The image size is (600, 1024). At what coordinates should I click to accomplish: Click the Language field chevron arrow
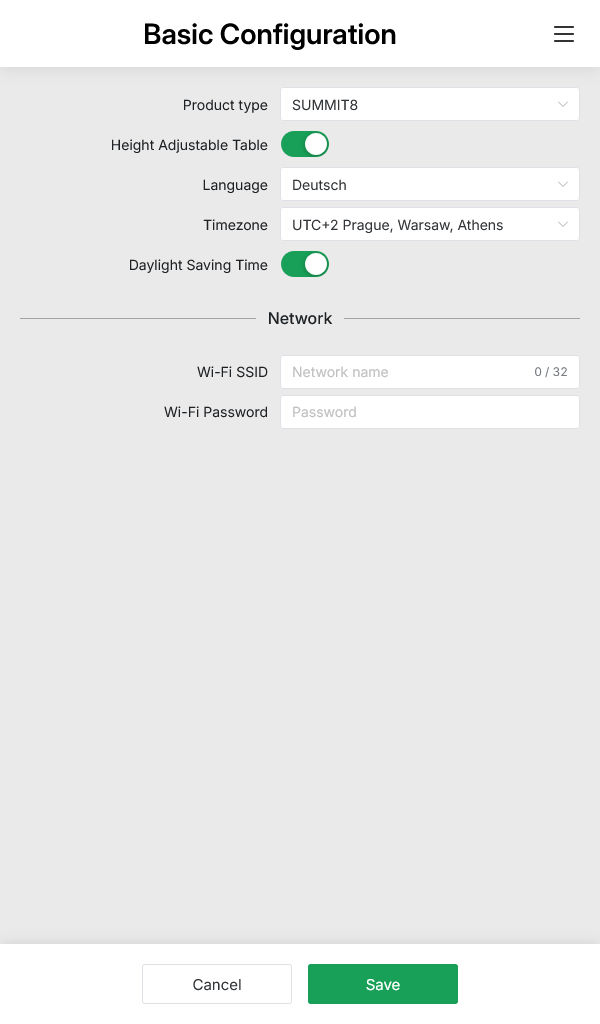click(563, 185)
